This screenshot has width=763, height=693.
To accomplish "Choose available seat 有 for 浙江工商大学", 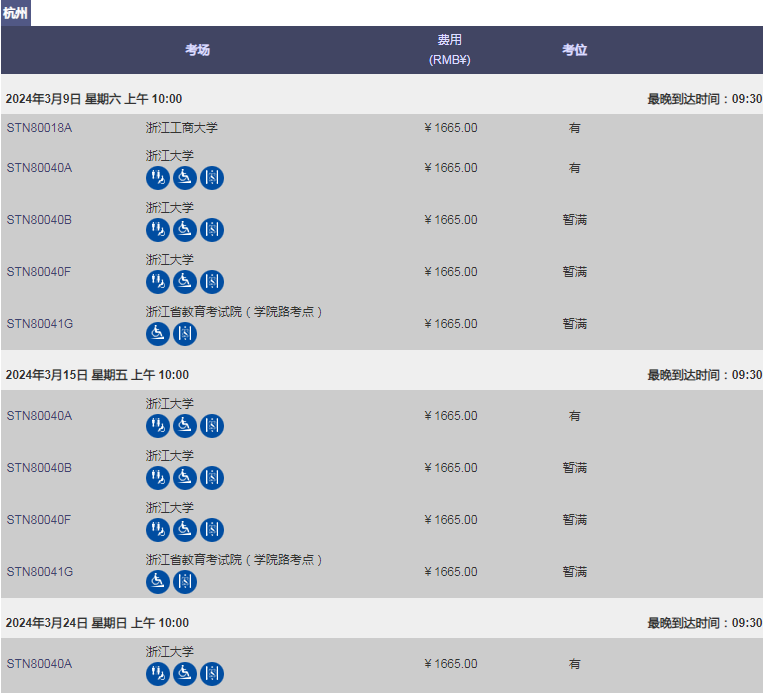I will pos(574,128).
